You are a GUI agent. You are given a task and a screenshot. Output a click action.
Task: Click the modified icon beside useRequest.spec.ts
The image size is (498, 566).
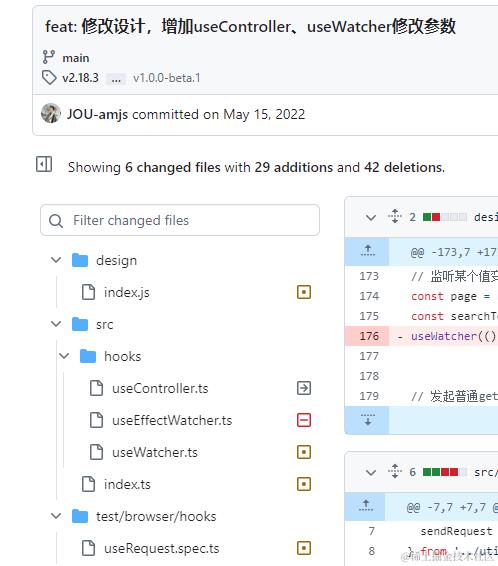point(304,548)
